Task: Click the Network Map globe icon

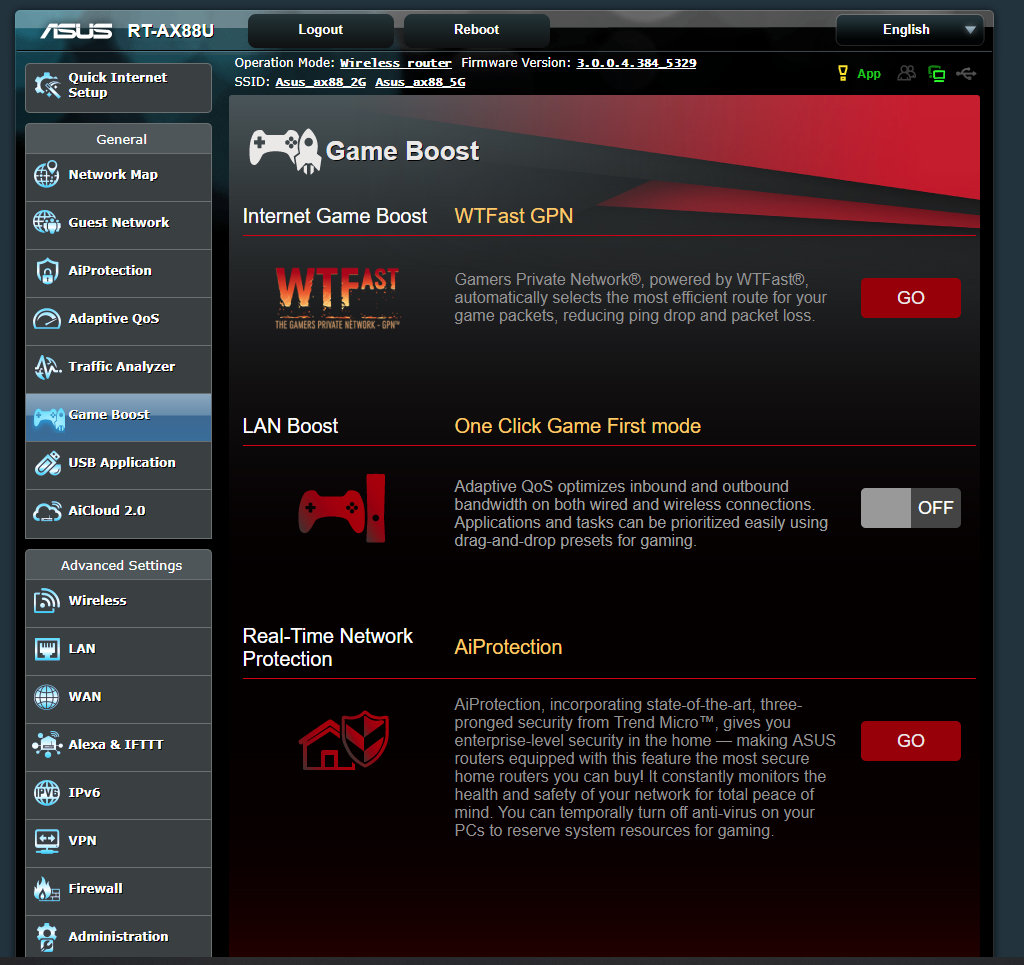Action: 46,175
